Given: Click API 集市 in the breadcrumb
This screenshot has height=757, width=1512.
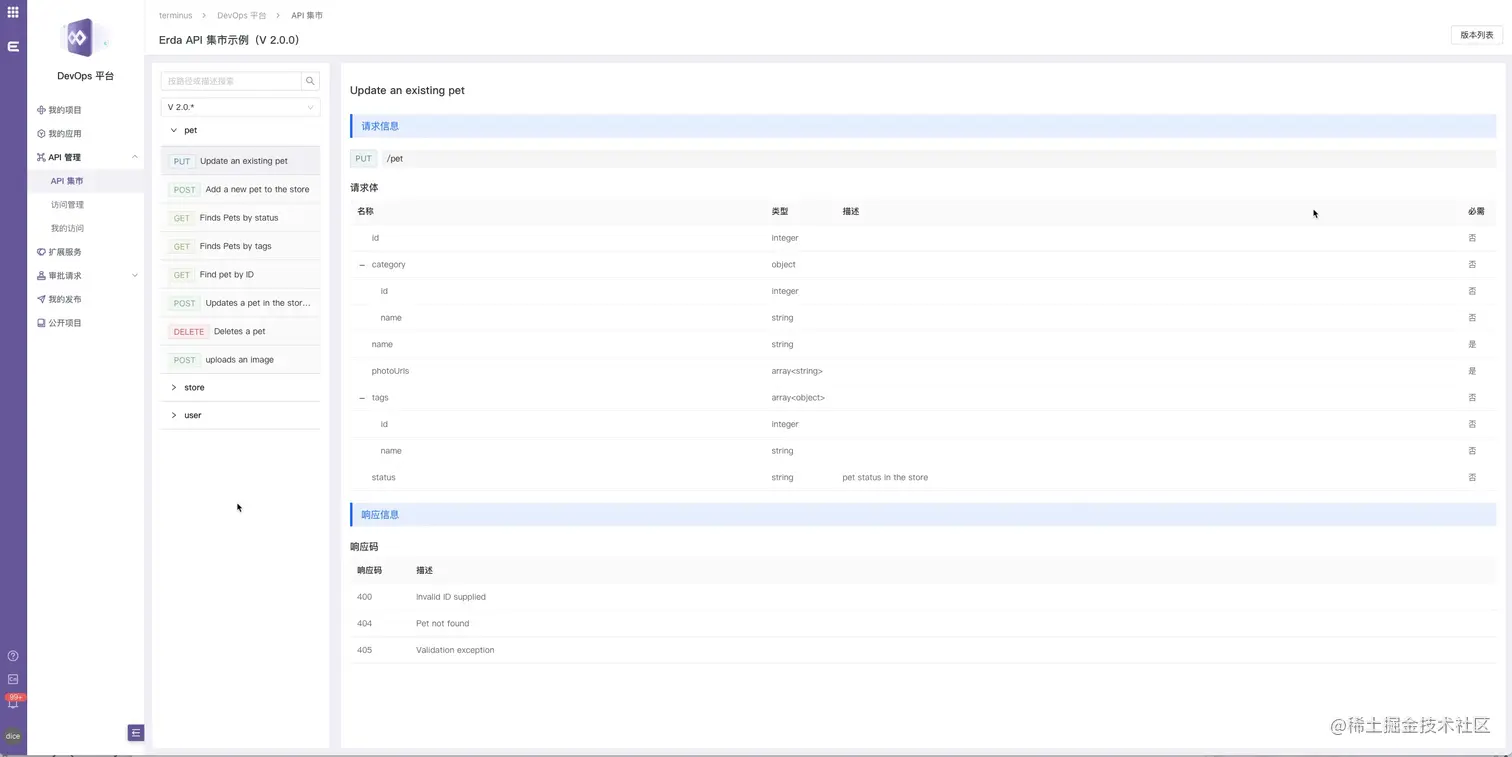Looking at the screenshot, I should [x=307, y=16].
